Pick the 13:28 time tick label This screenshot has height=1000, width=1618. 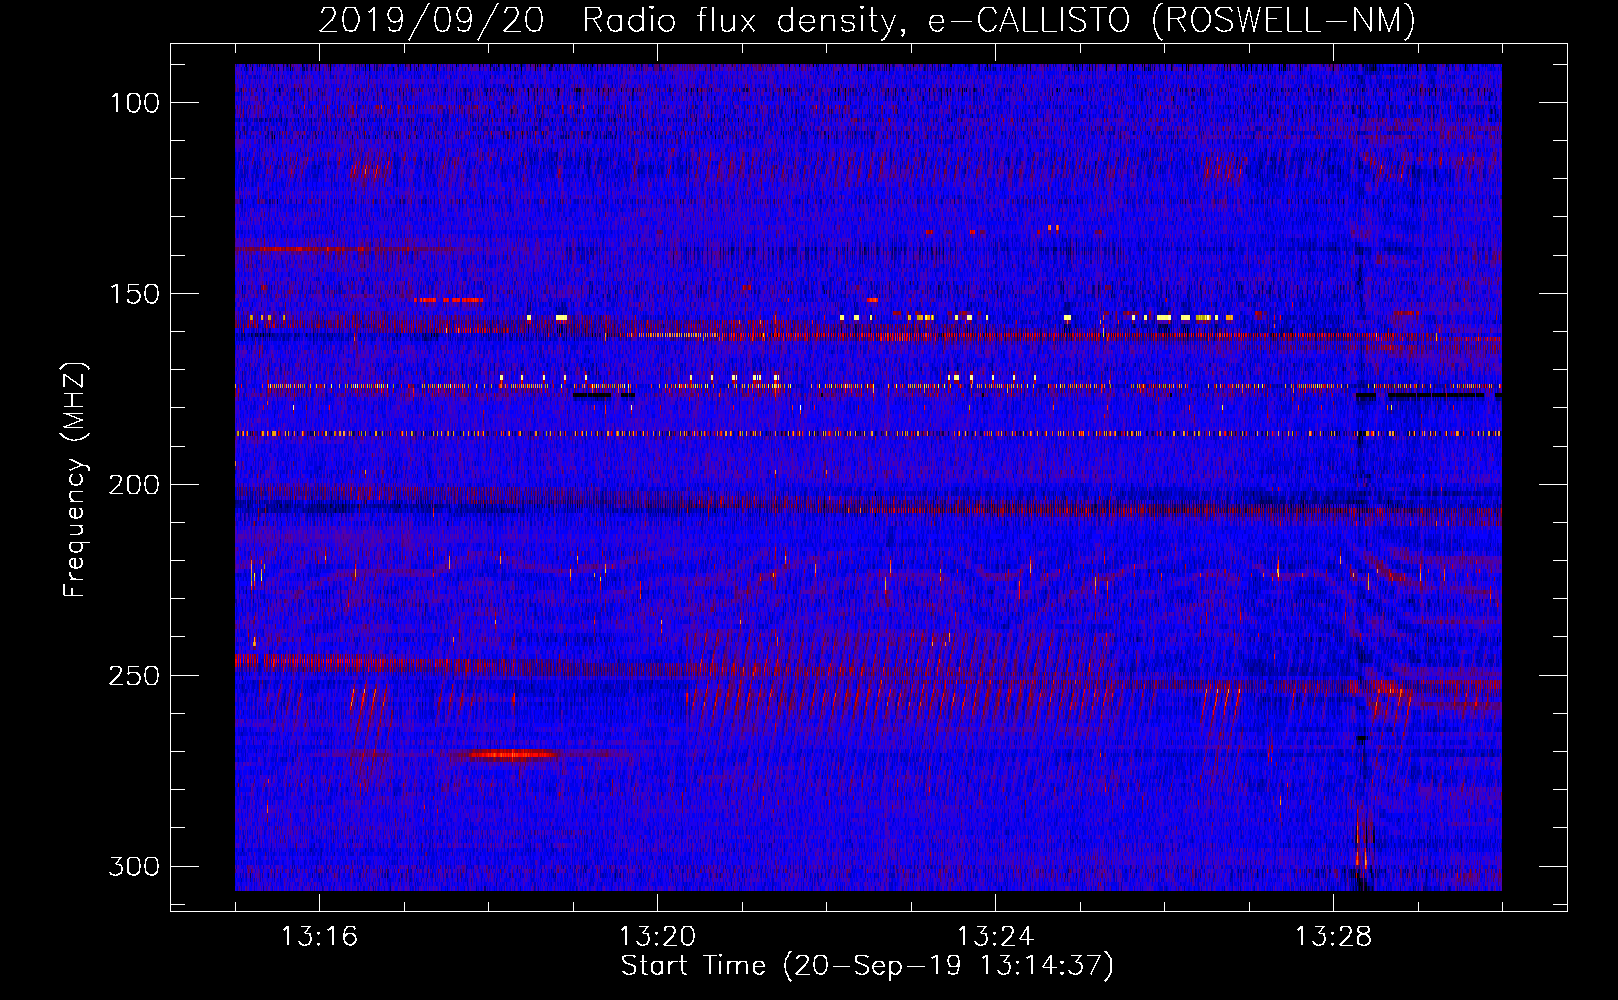point(1333,937)
